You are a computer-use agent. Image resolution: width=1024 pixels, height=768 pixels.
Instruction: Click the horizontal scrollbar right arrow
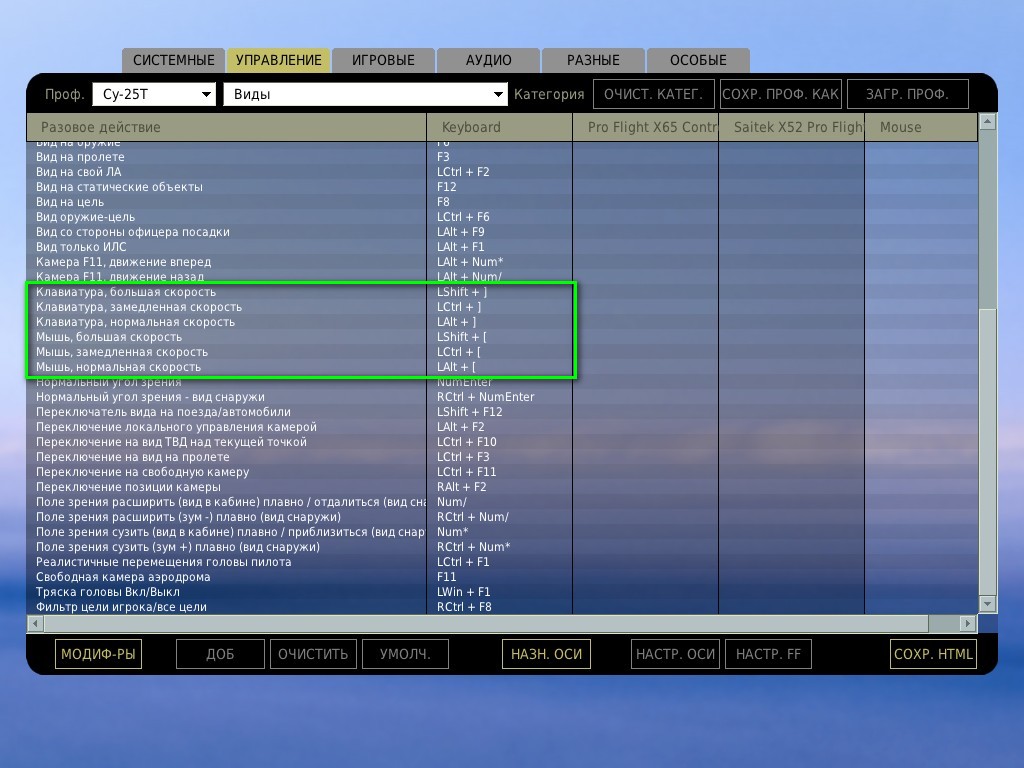coord(968,624)
